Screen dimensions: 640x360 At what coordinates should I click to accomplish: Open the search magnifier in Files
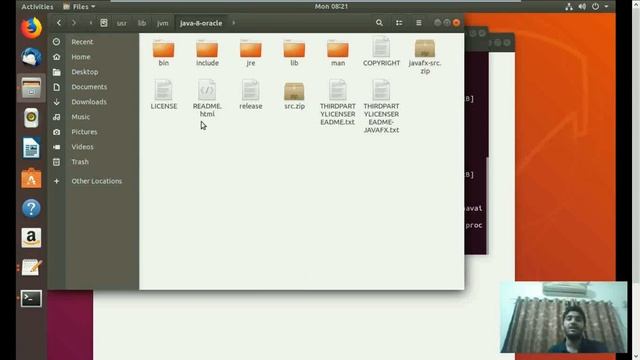point(379,23)
